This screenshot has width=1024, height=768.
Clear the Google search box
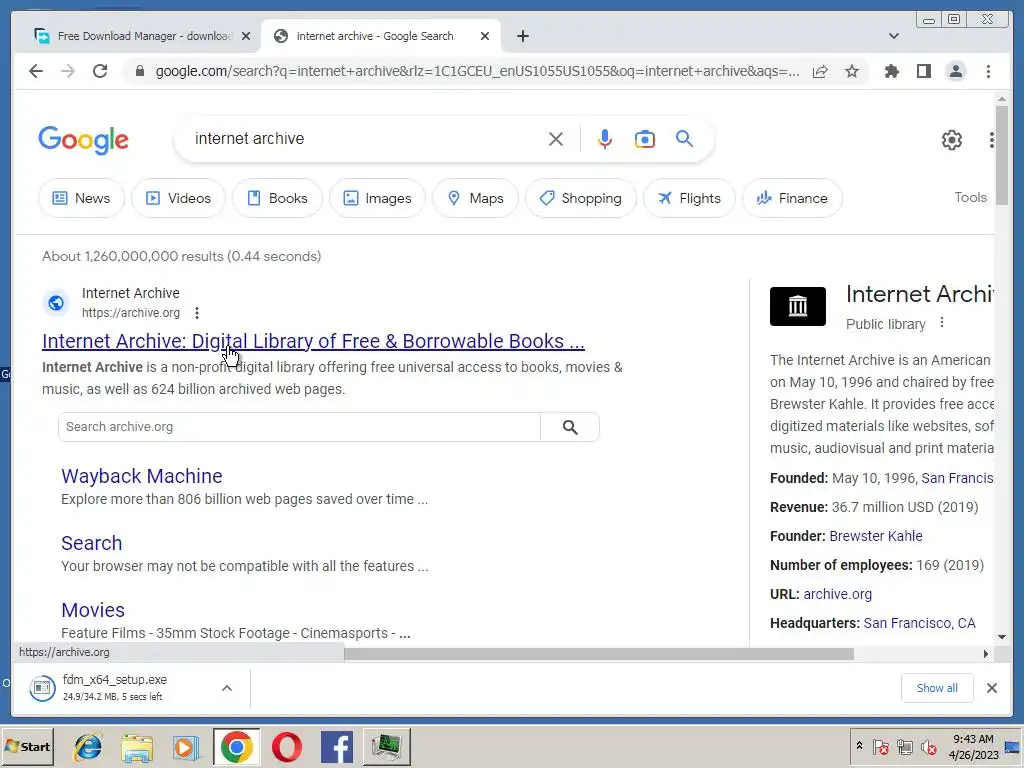(x=556, y=139)
